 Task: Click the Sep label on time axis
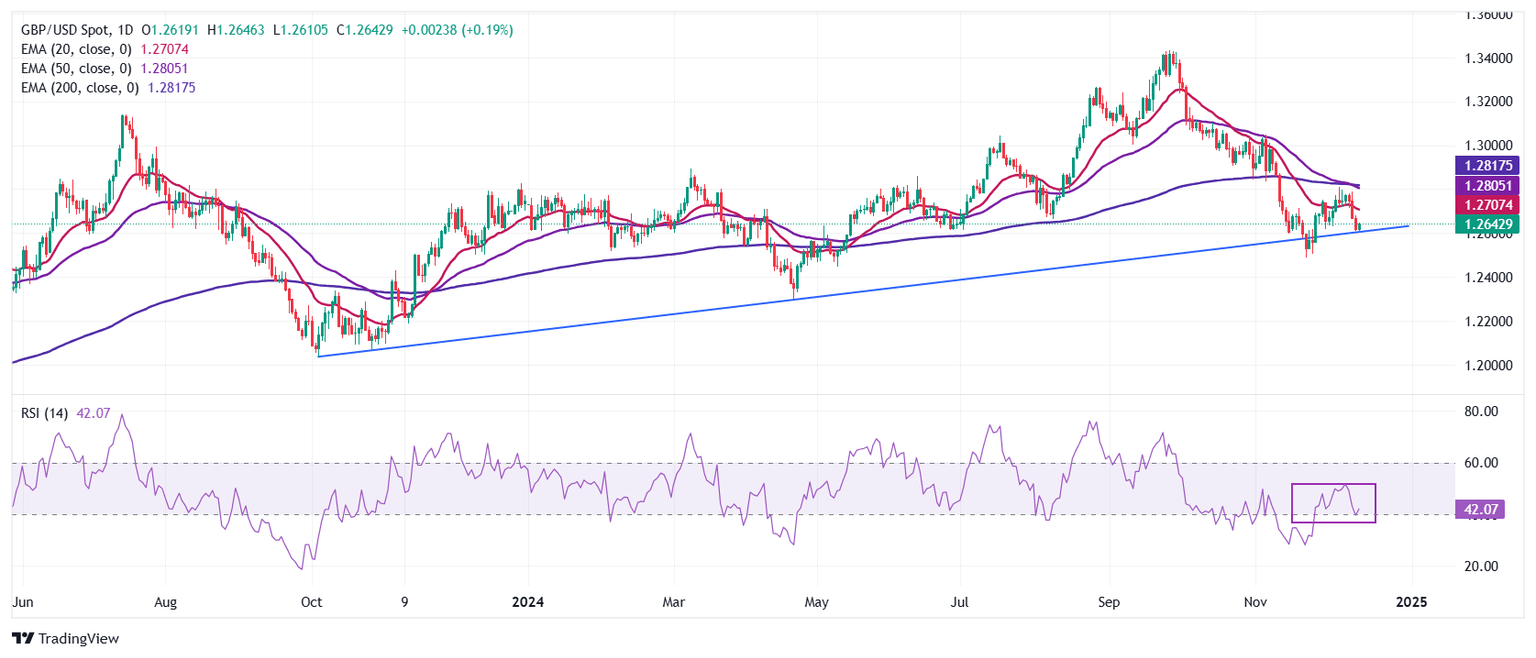[x=1108, y=603]
